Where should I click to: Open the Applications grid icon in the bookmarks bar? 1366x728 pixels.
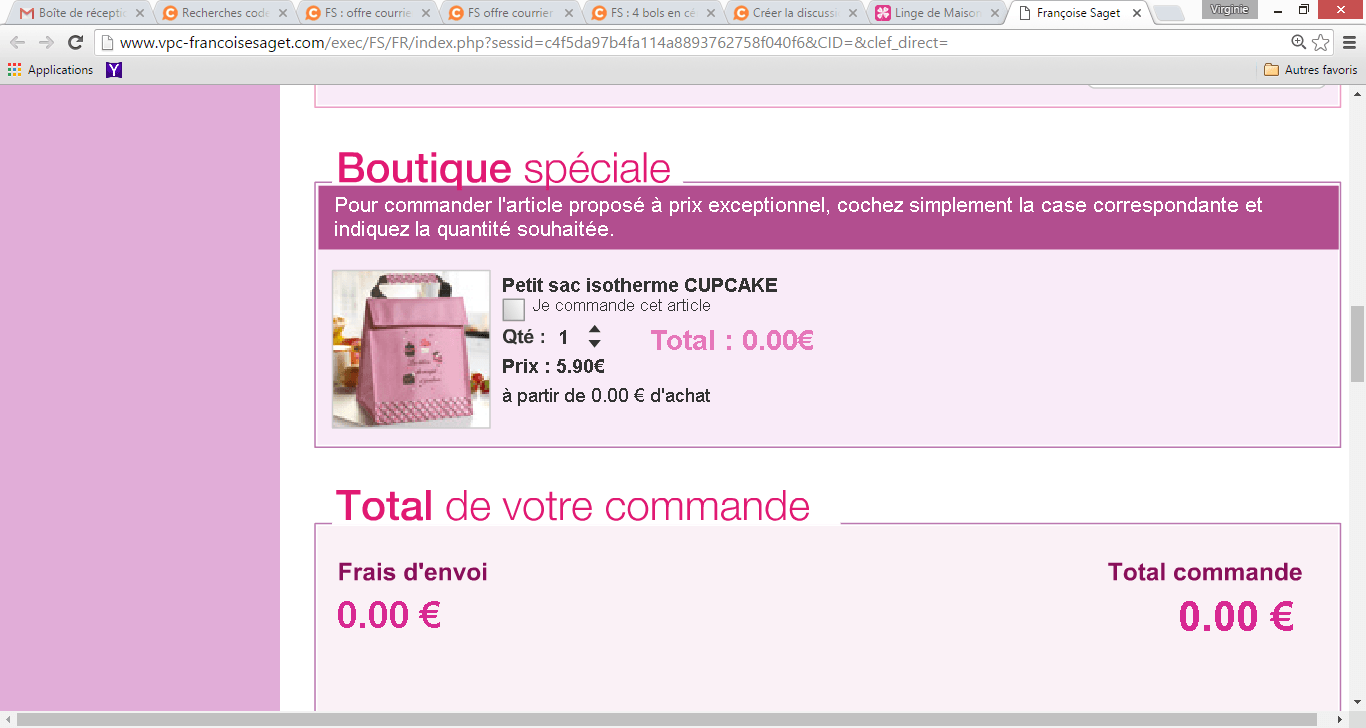click(14, 70)
